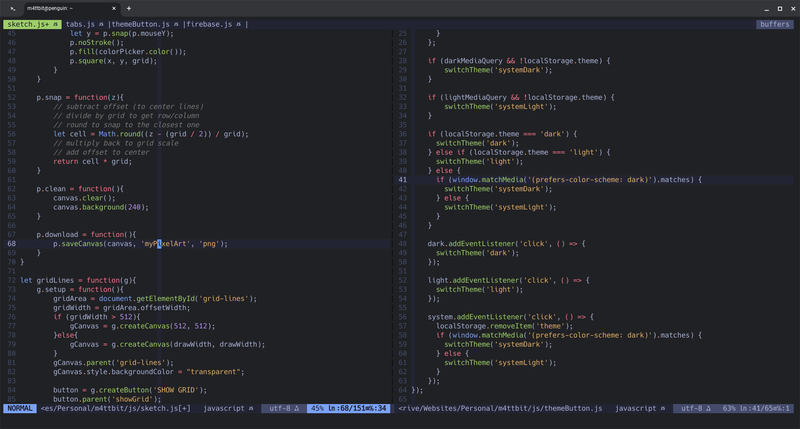Click p.snap = function(z) line

click(80, 97)
